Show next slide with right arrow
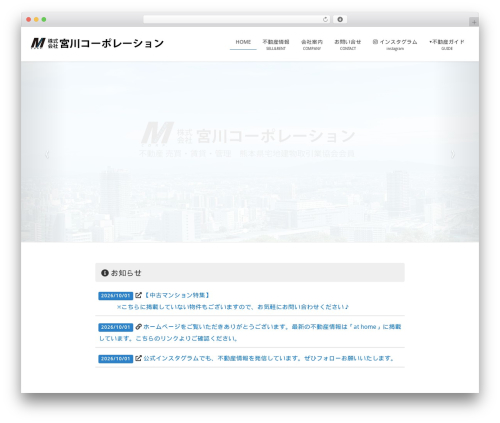 coord(453,154)
